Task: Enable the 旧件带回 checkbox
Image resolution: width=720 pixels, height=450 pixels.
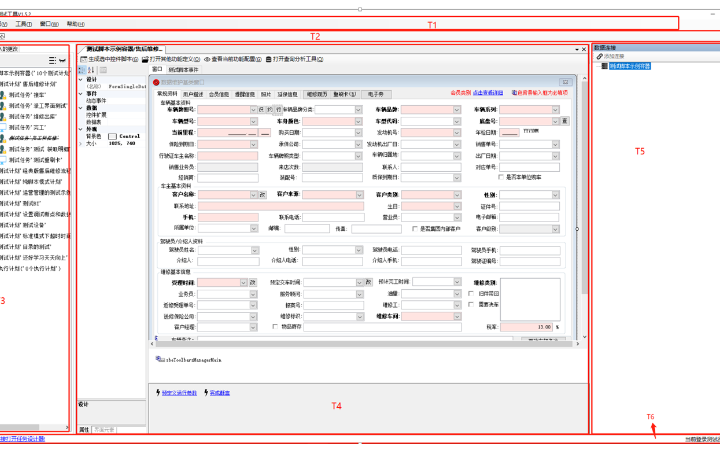Action: 471,293
